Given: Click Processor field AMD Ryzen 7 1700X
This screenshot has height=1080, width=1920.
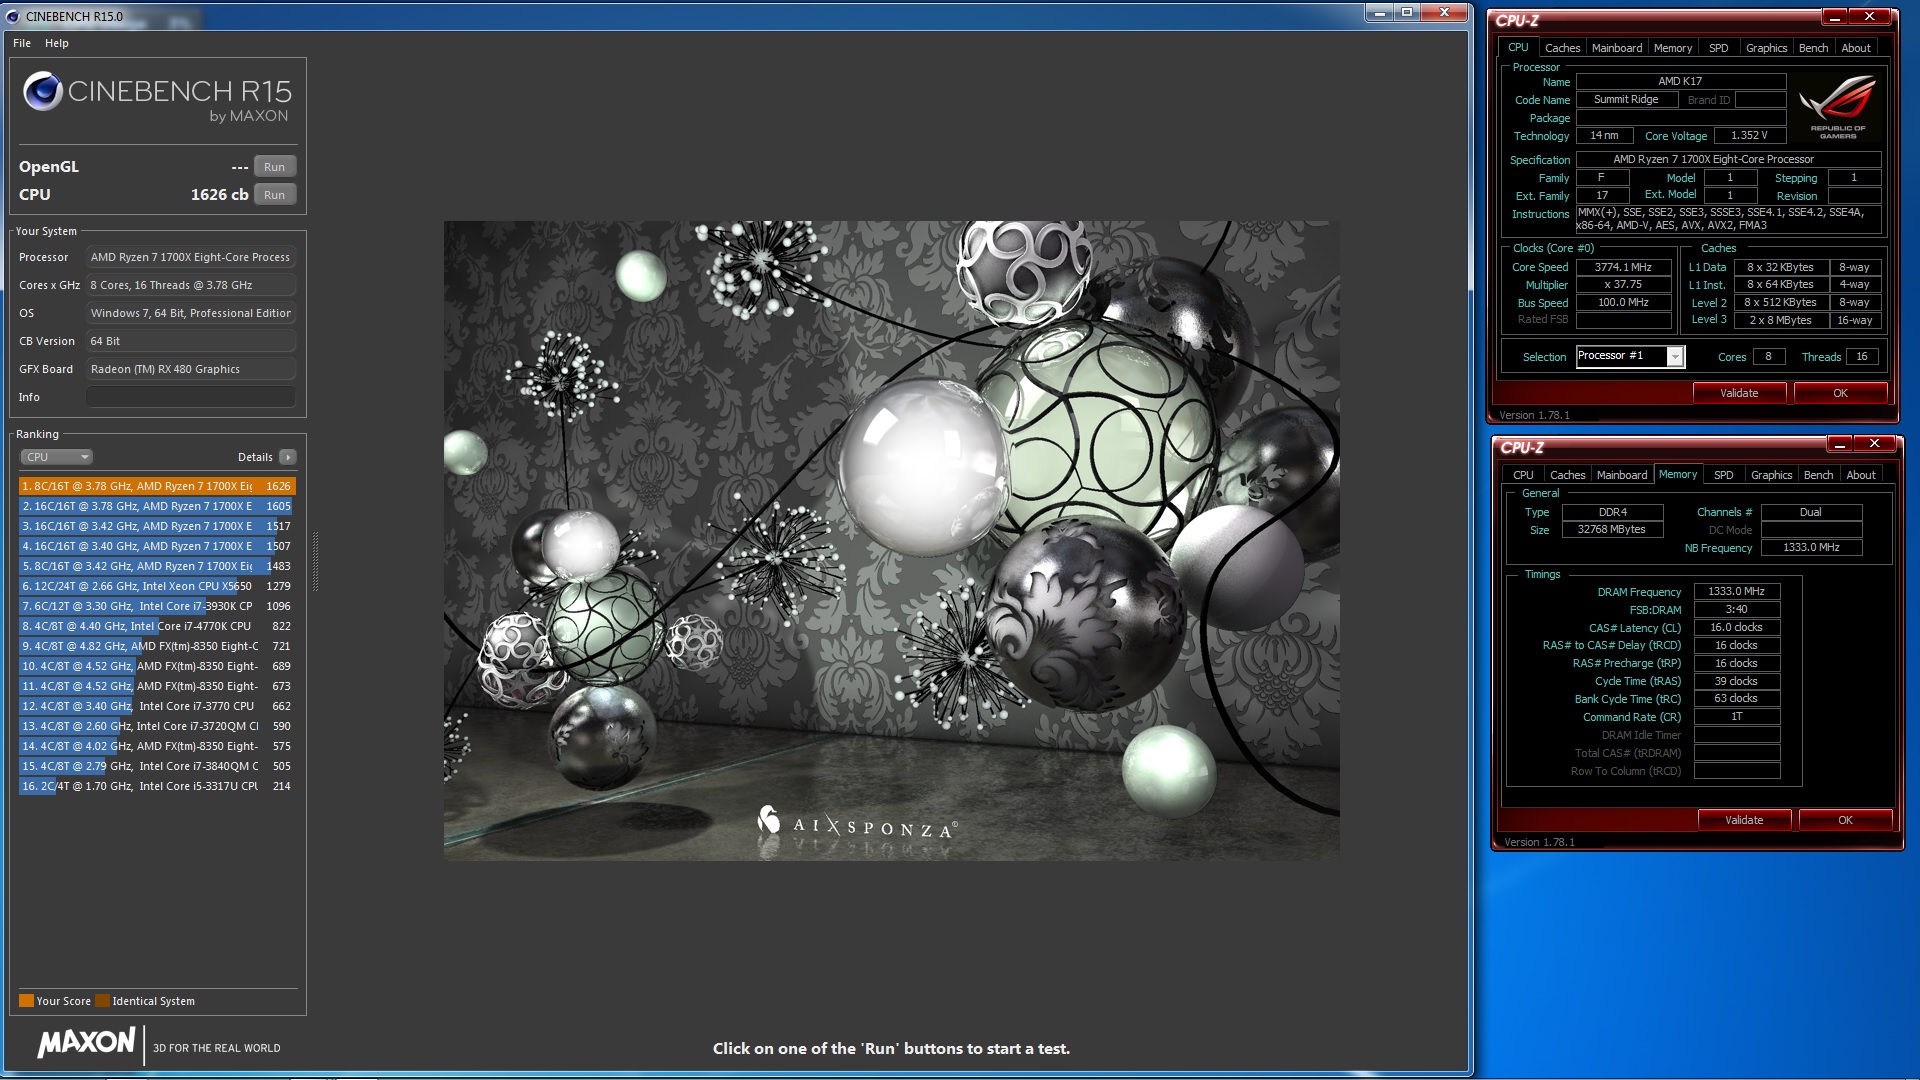Looking at the screenshot, I should click(x=190, y=257).
